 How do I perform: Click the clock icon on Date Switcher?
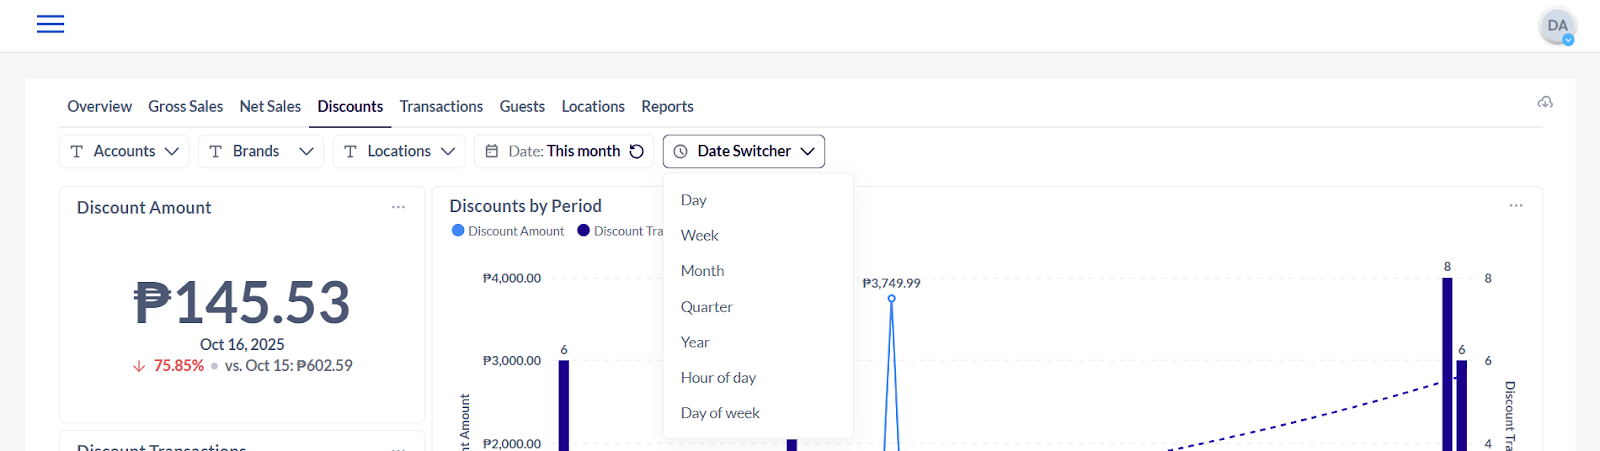click(681, 151)
